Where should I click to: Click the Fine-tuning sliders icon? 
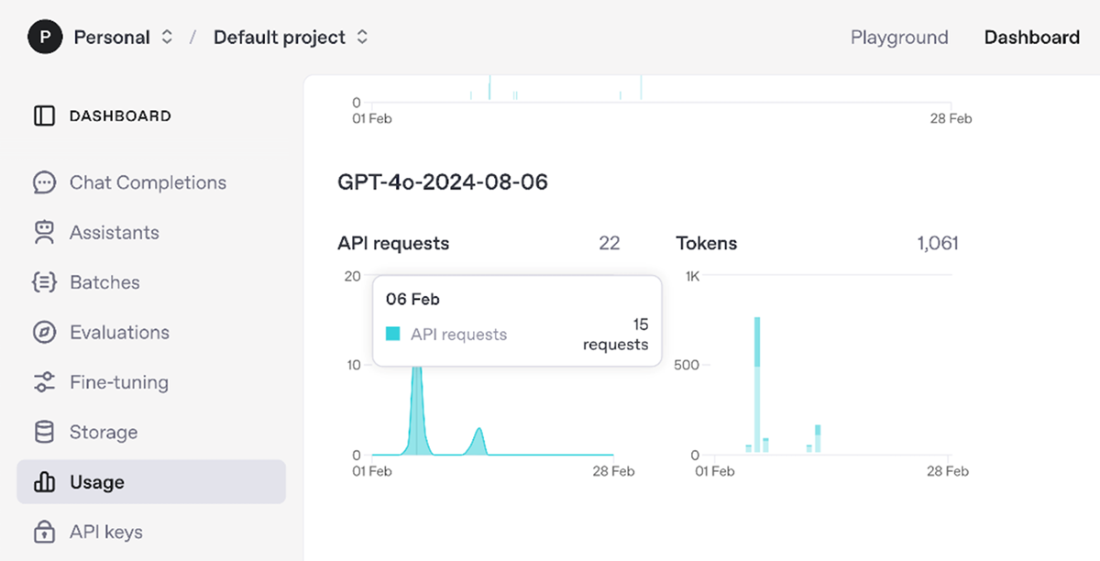pyautogui.click(x=44, y=383)
